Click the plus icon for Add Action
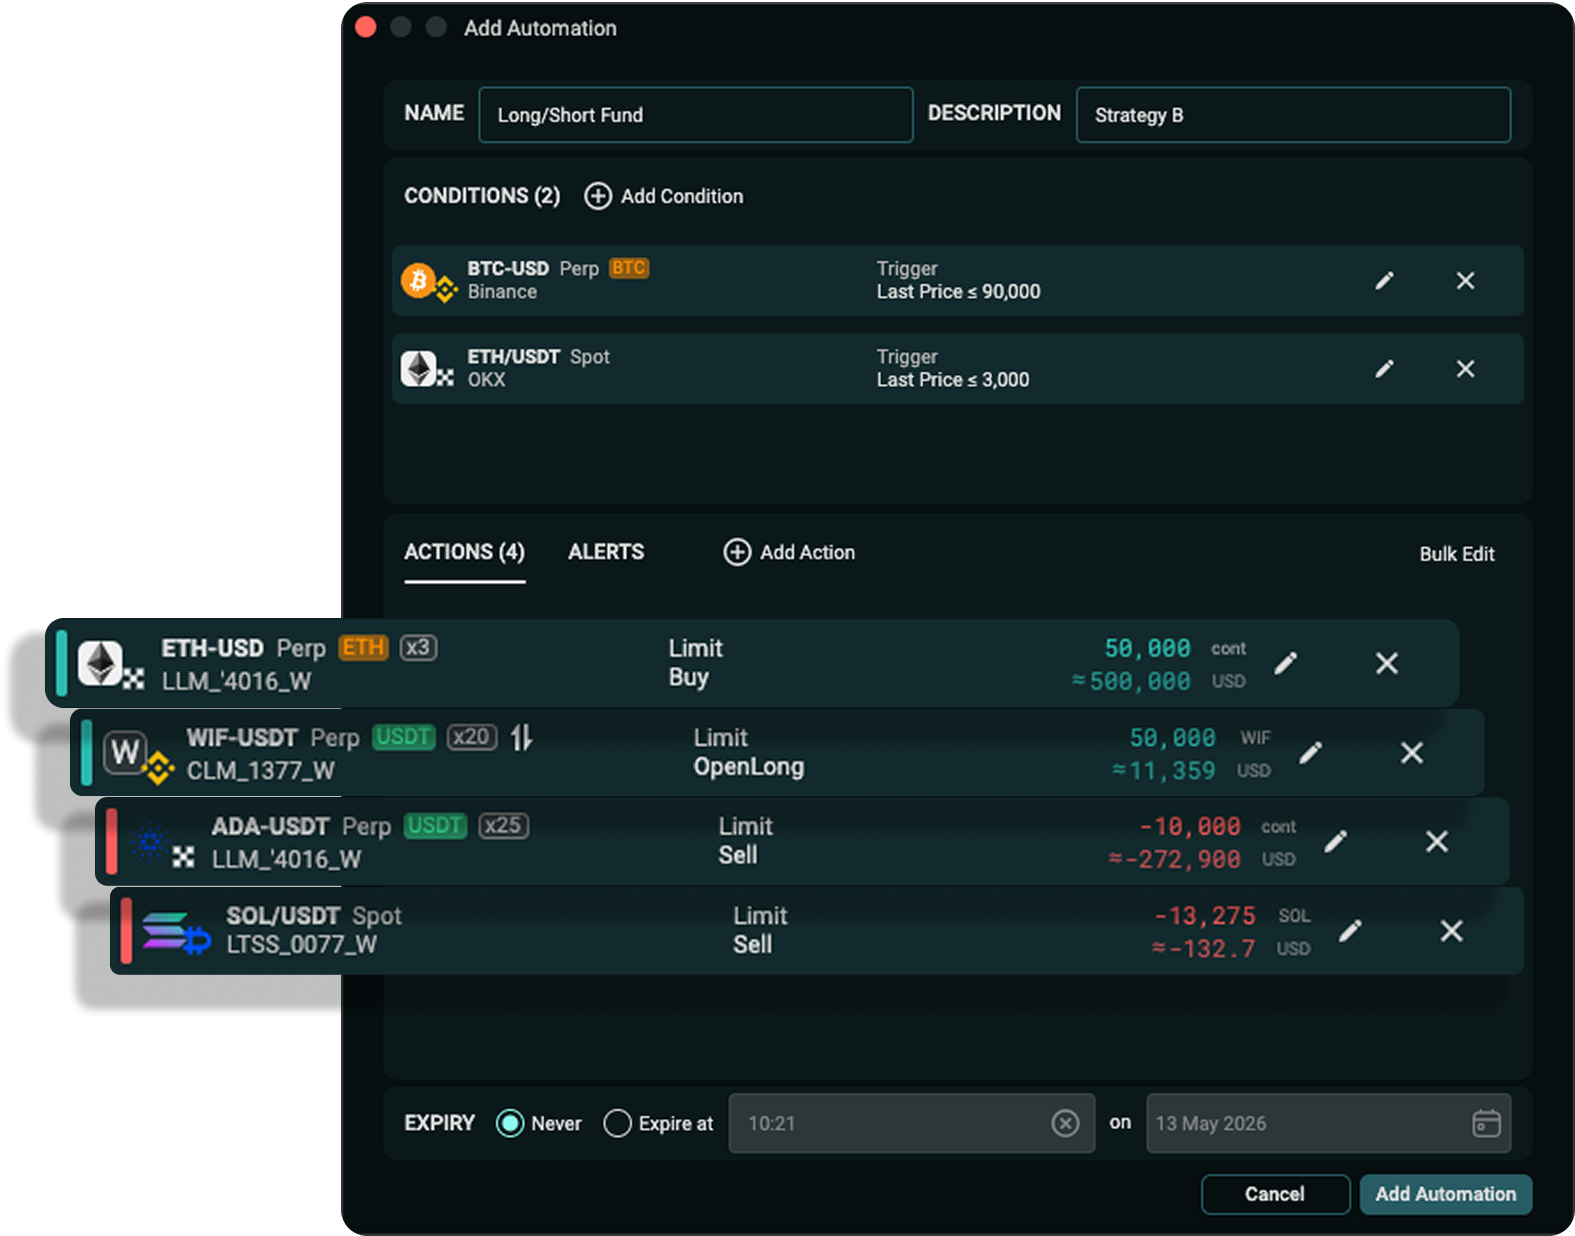 coord(737,552)
